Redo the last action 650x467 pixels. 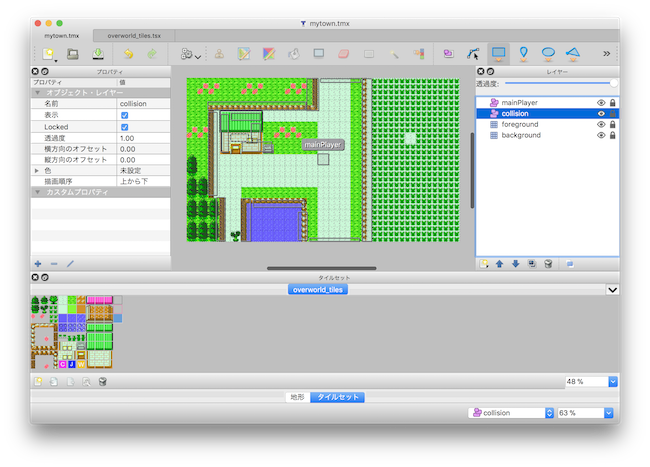pos(152,54)
